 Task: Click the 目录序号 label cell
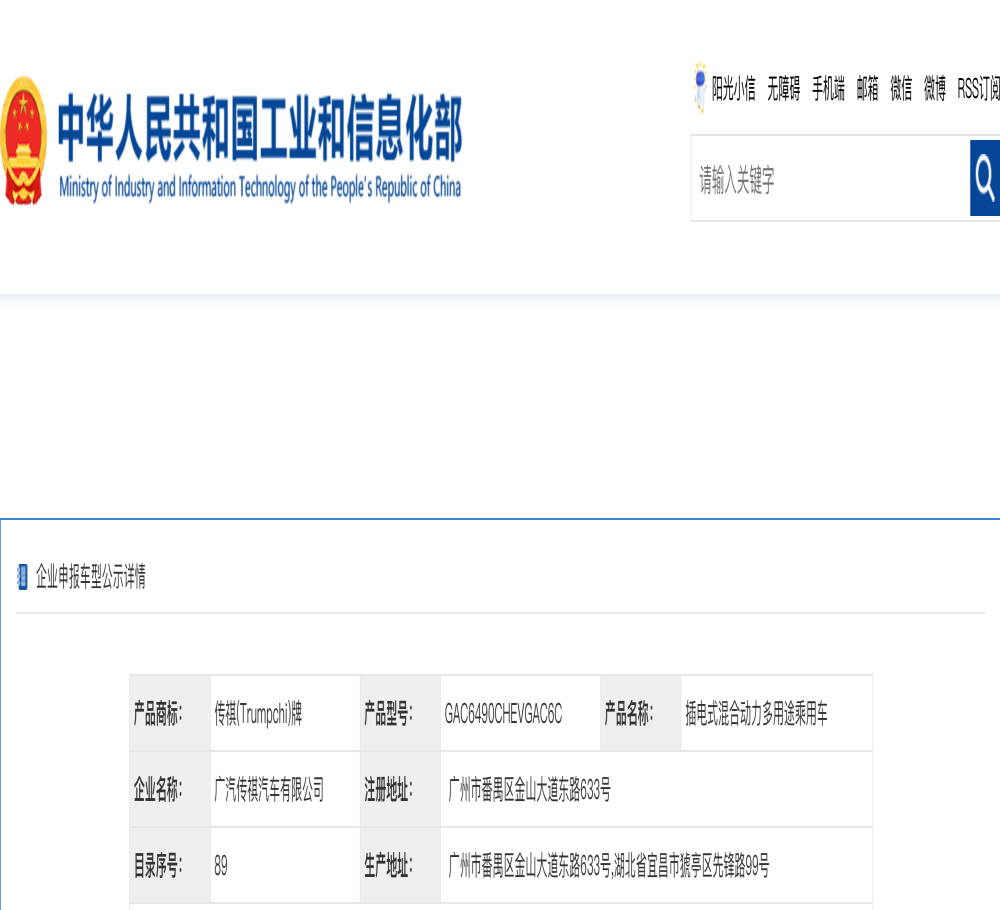pos(170,865)
